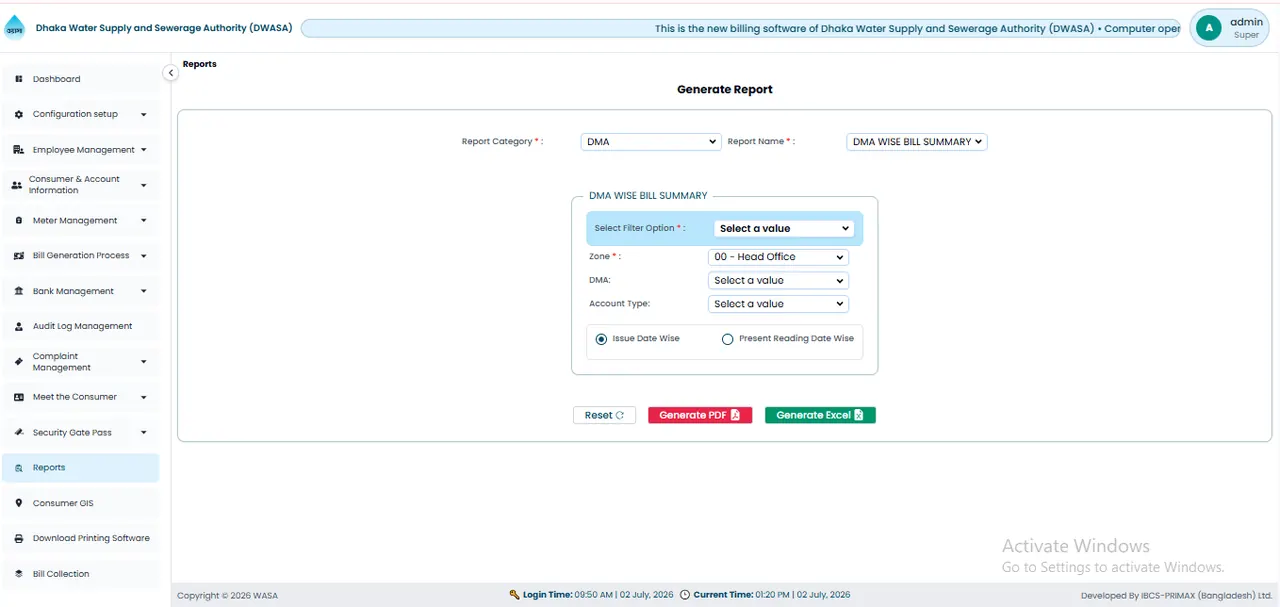Expand the Bank Management menu
The height and width of the screenshot is (607, 1280).
point(80,292)
